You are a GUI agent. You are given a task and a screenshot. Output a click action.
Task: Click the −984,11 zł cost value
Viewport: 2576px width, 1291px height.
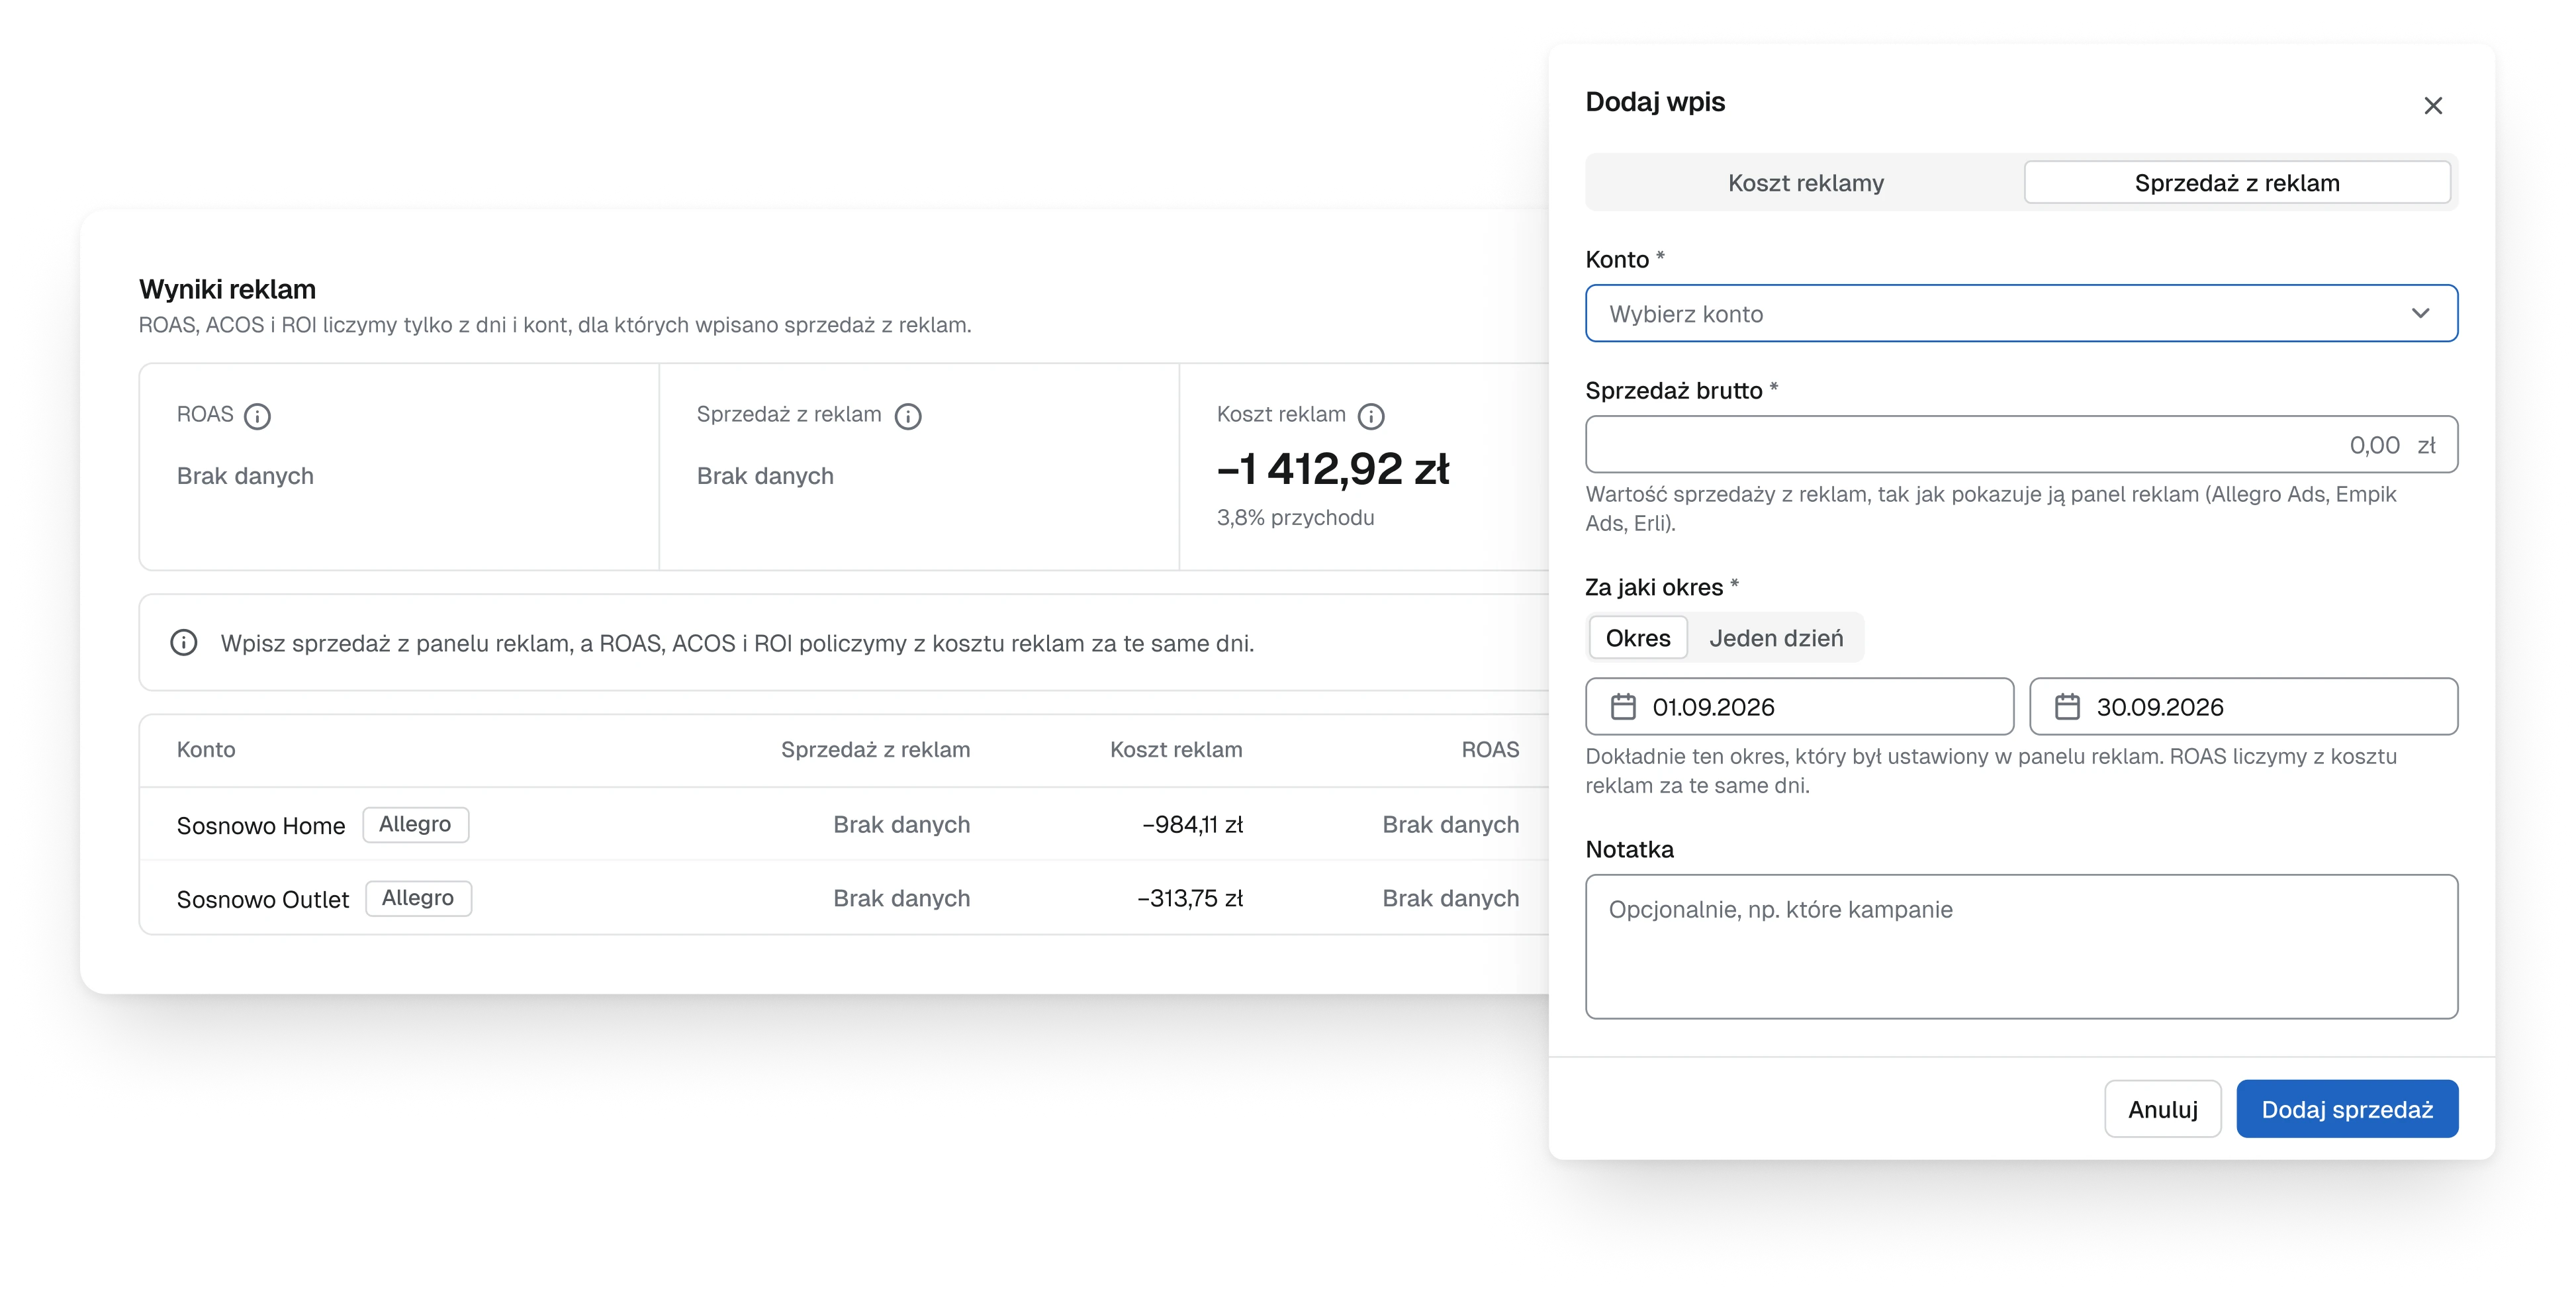(1192, 825)
